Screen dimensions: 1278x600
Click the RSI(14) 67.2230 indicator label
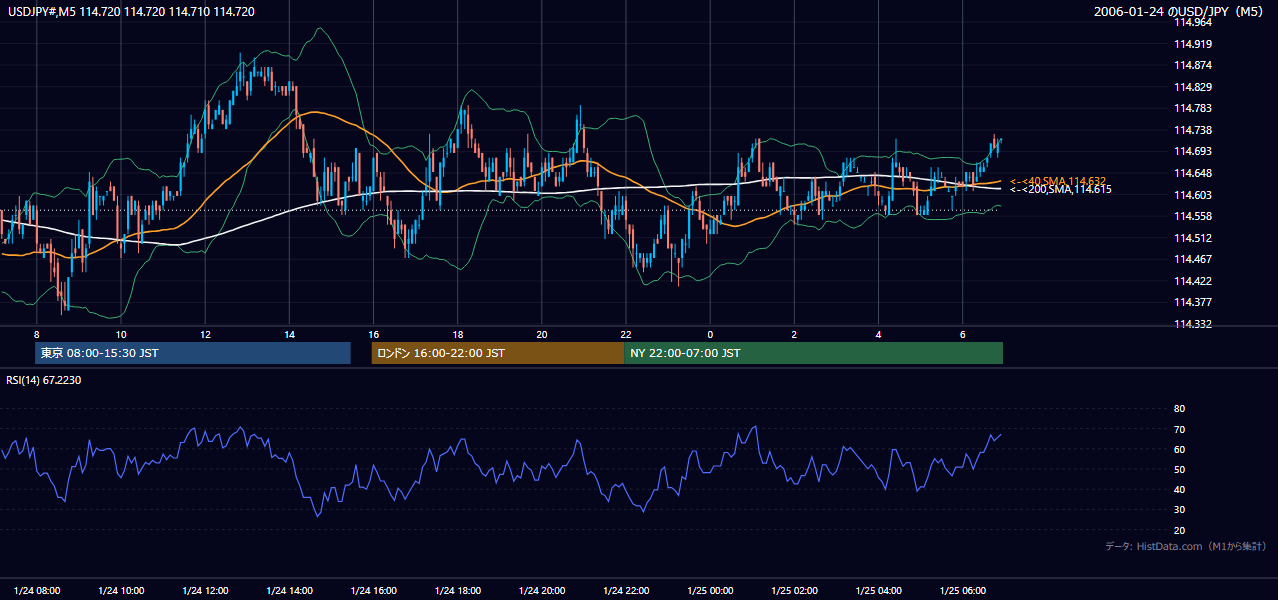(44, 380)
